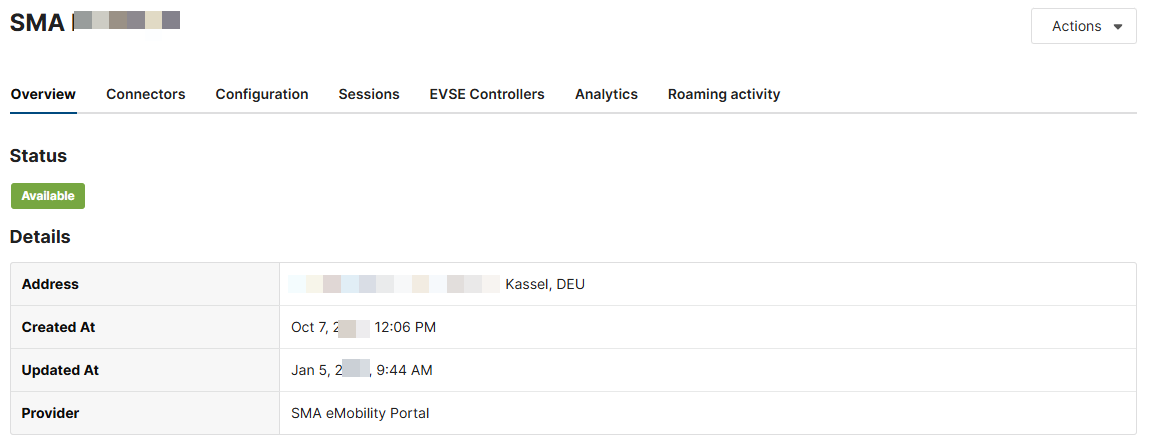Screen dimensions: 1149x444
Task: Open the Actions dropdown menu
Action: (x=1083, y=27)
